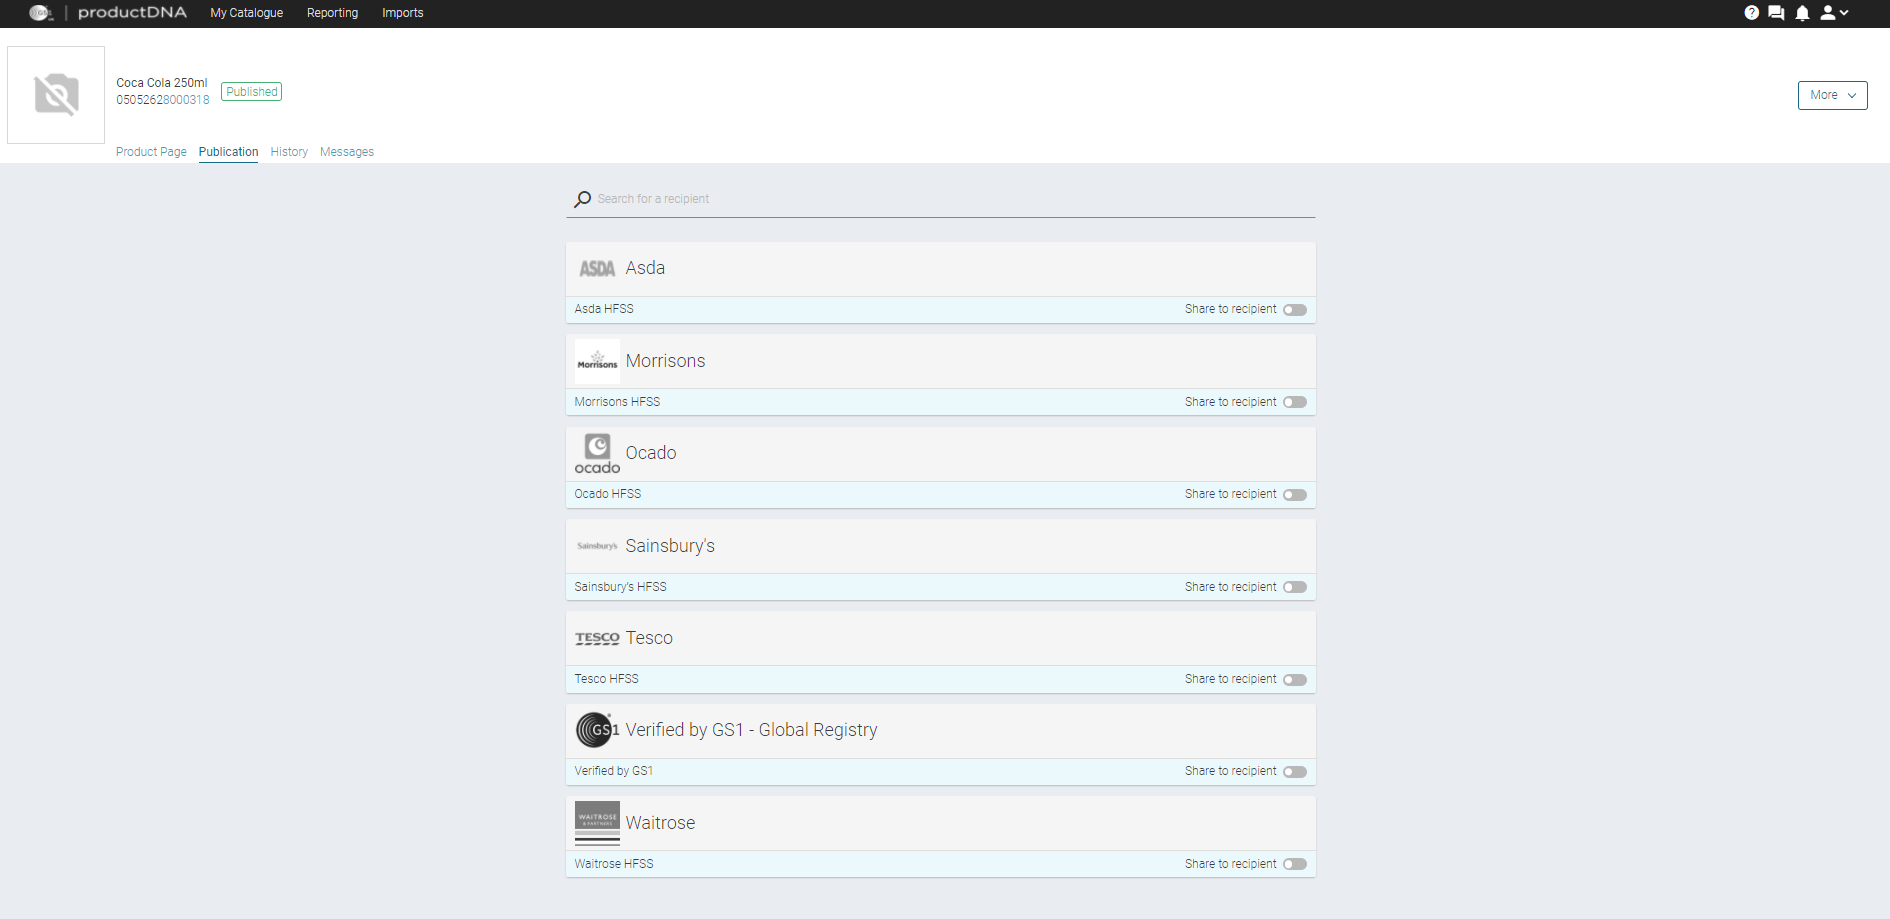
Task: Click the product code 05052628000318
Action: pos(163,100)
